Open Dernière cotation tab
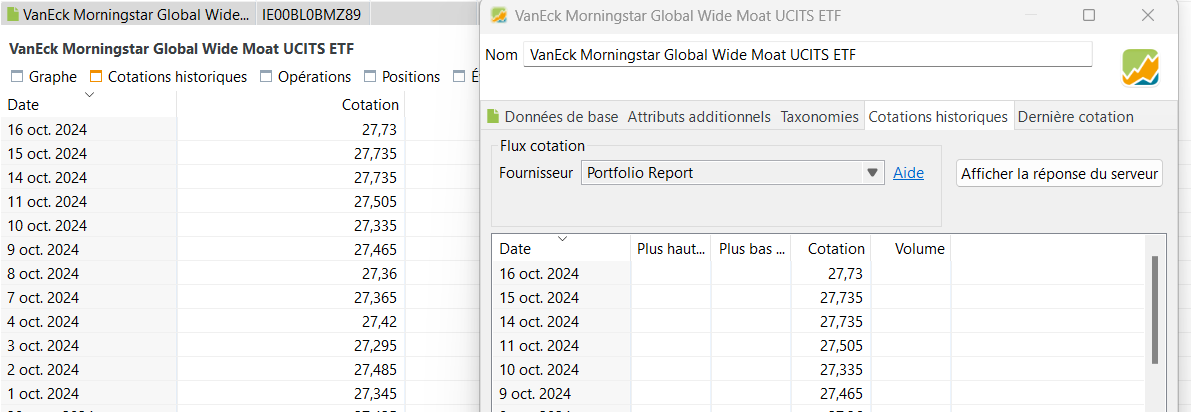Image resolution: width=1191 pixels, height=412 pixels. pos(1076,116)
